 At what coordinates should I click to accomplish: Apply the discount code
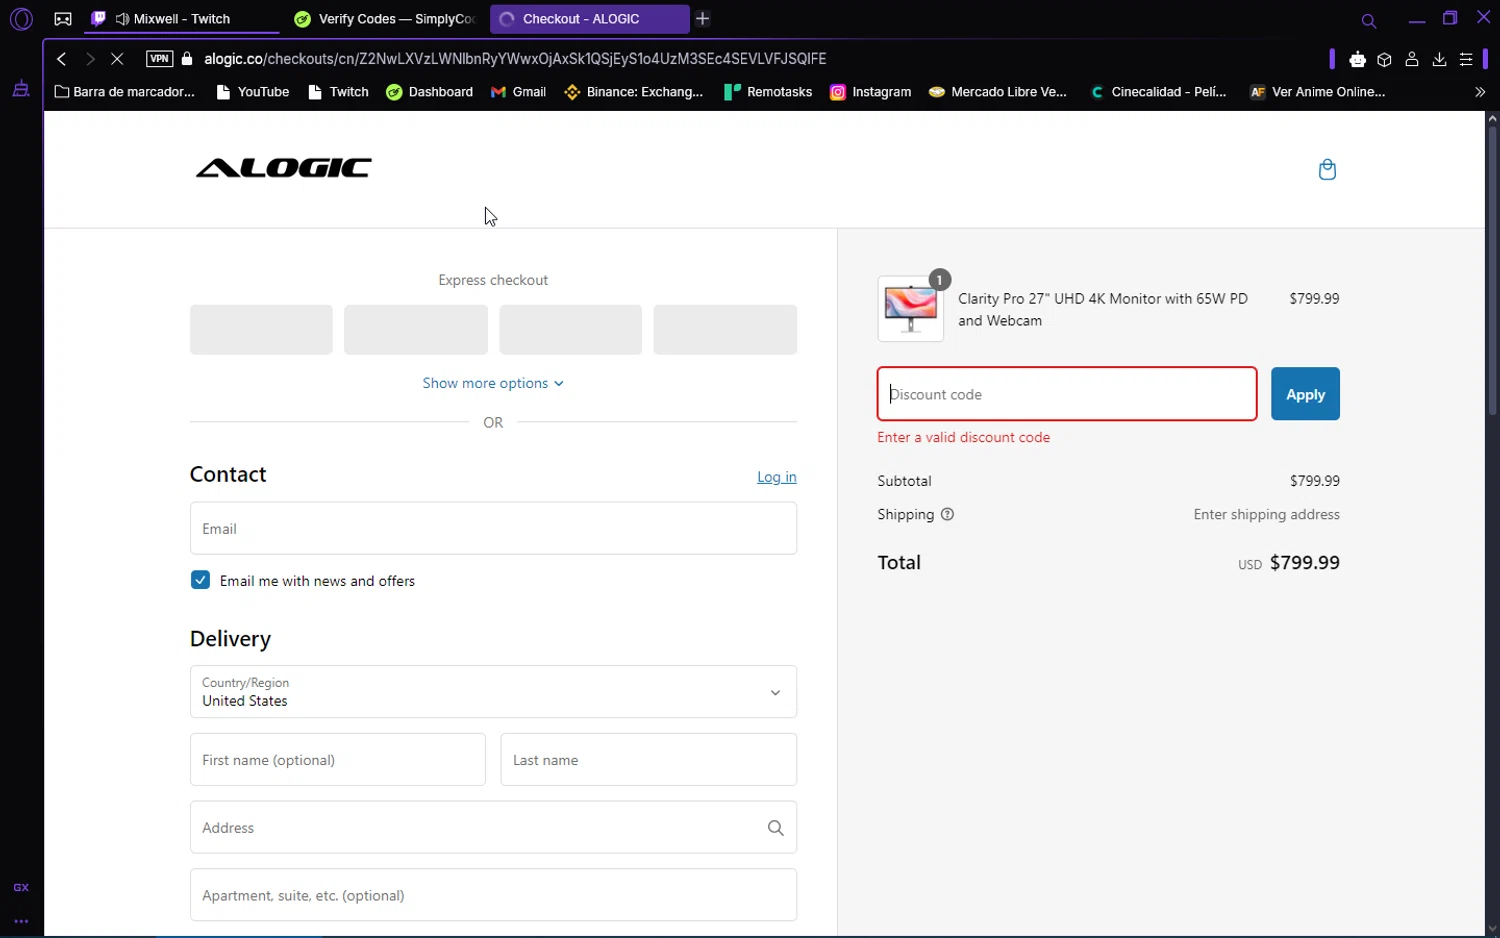click(1305, 394)
